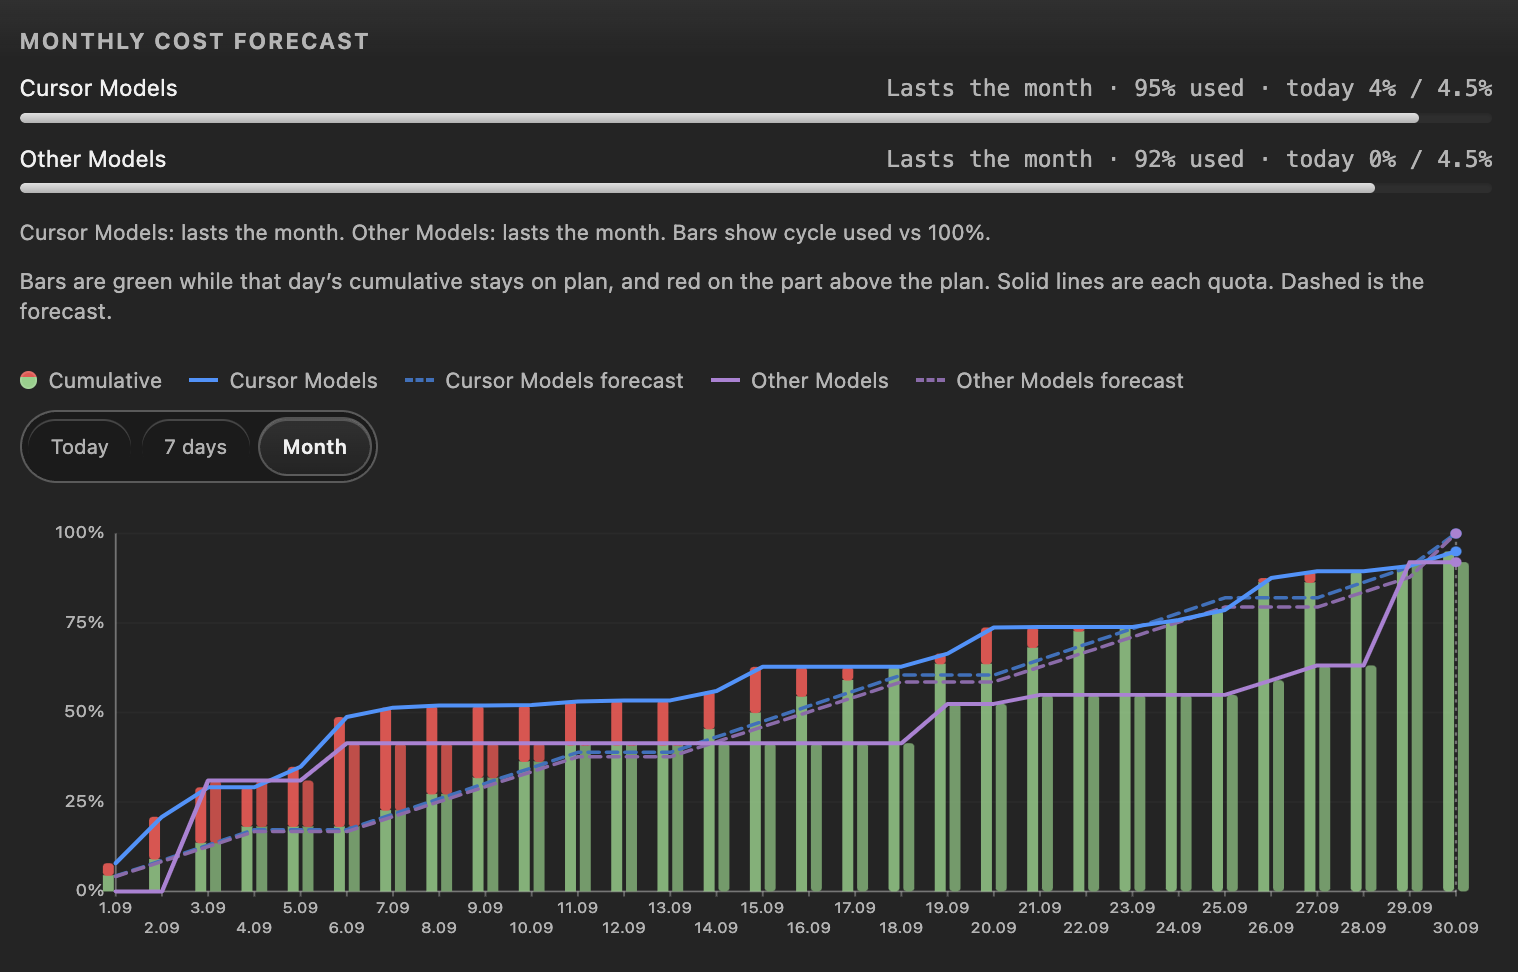Click the 6.09 x-axis date label
Image resolution: width=1518 pixels, height=972 pixels.
[x=346, y=928]
